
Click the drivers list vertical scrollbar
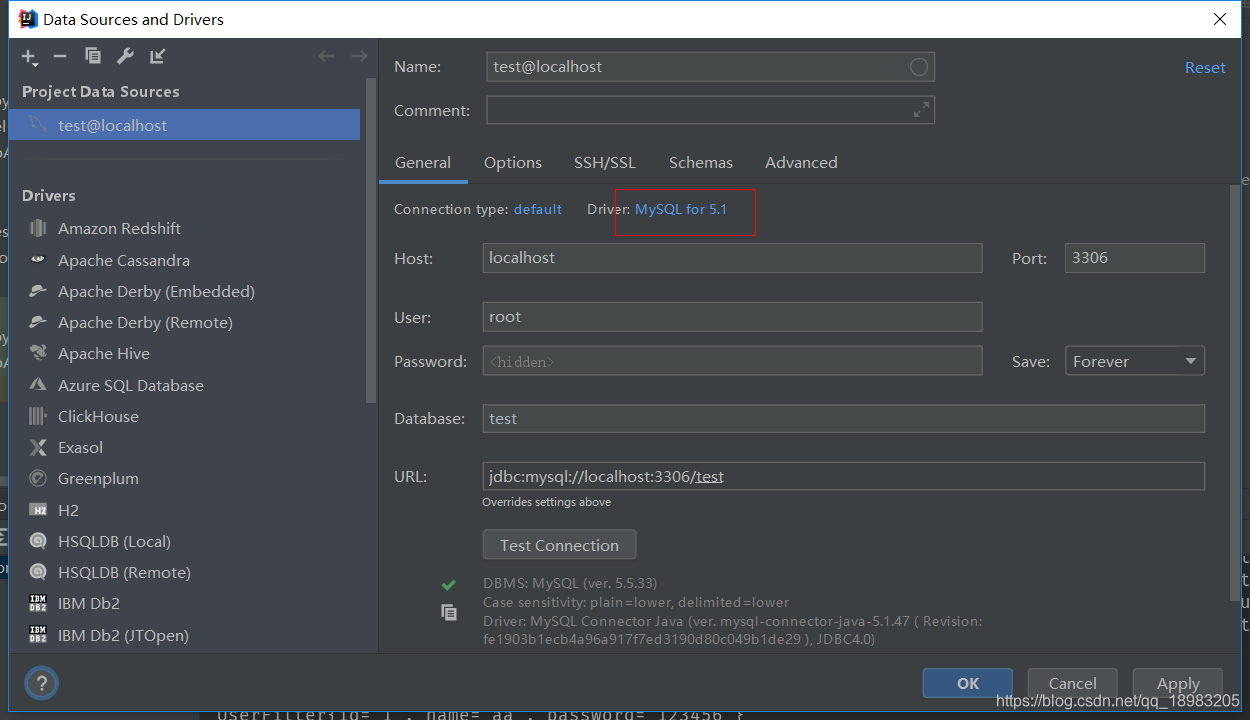pyautogui.click(x=372, y=240)
